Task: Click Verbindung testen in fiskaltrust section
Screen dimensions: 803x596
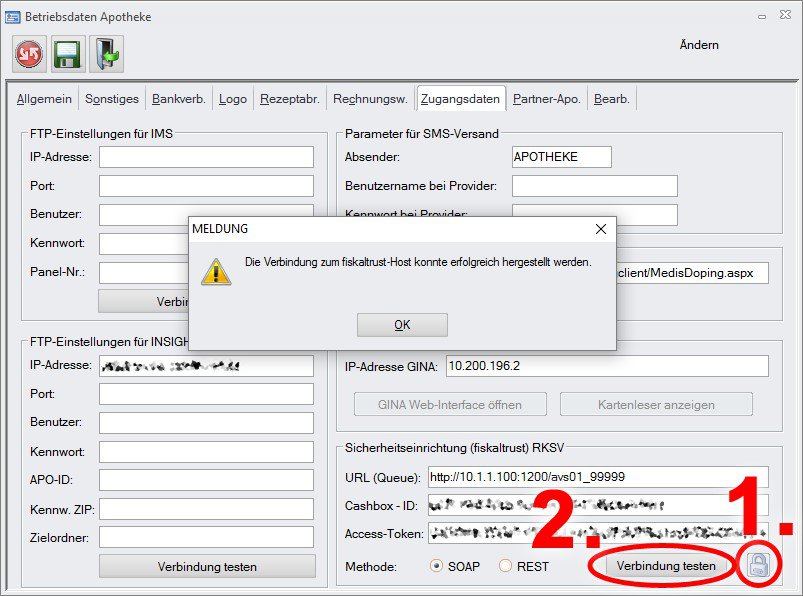Action: (666, 566)
